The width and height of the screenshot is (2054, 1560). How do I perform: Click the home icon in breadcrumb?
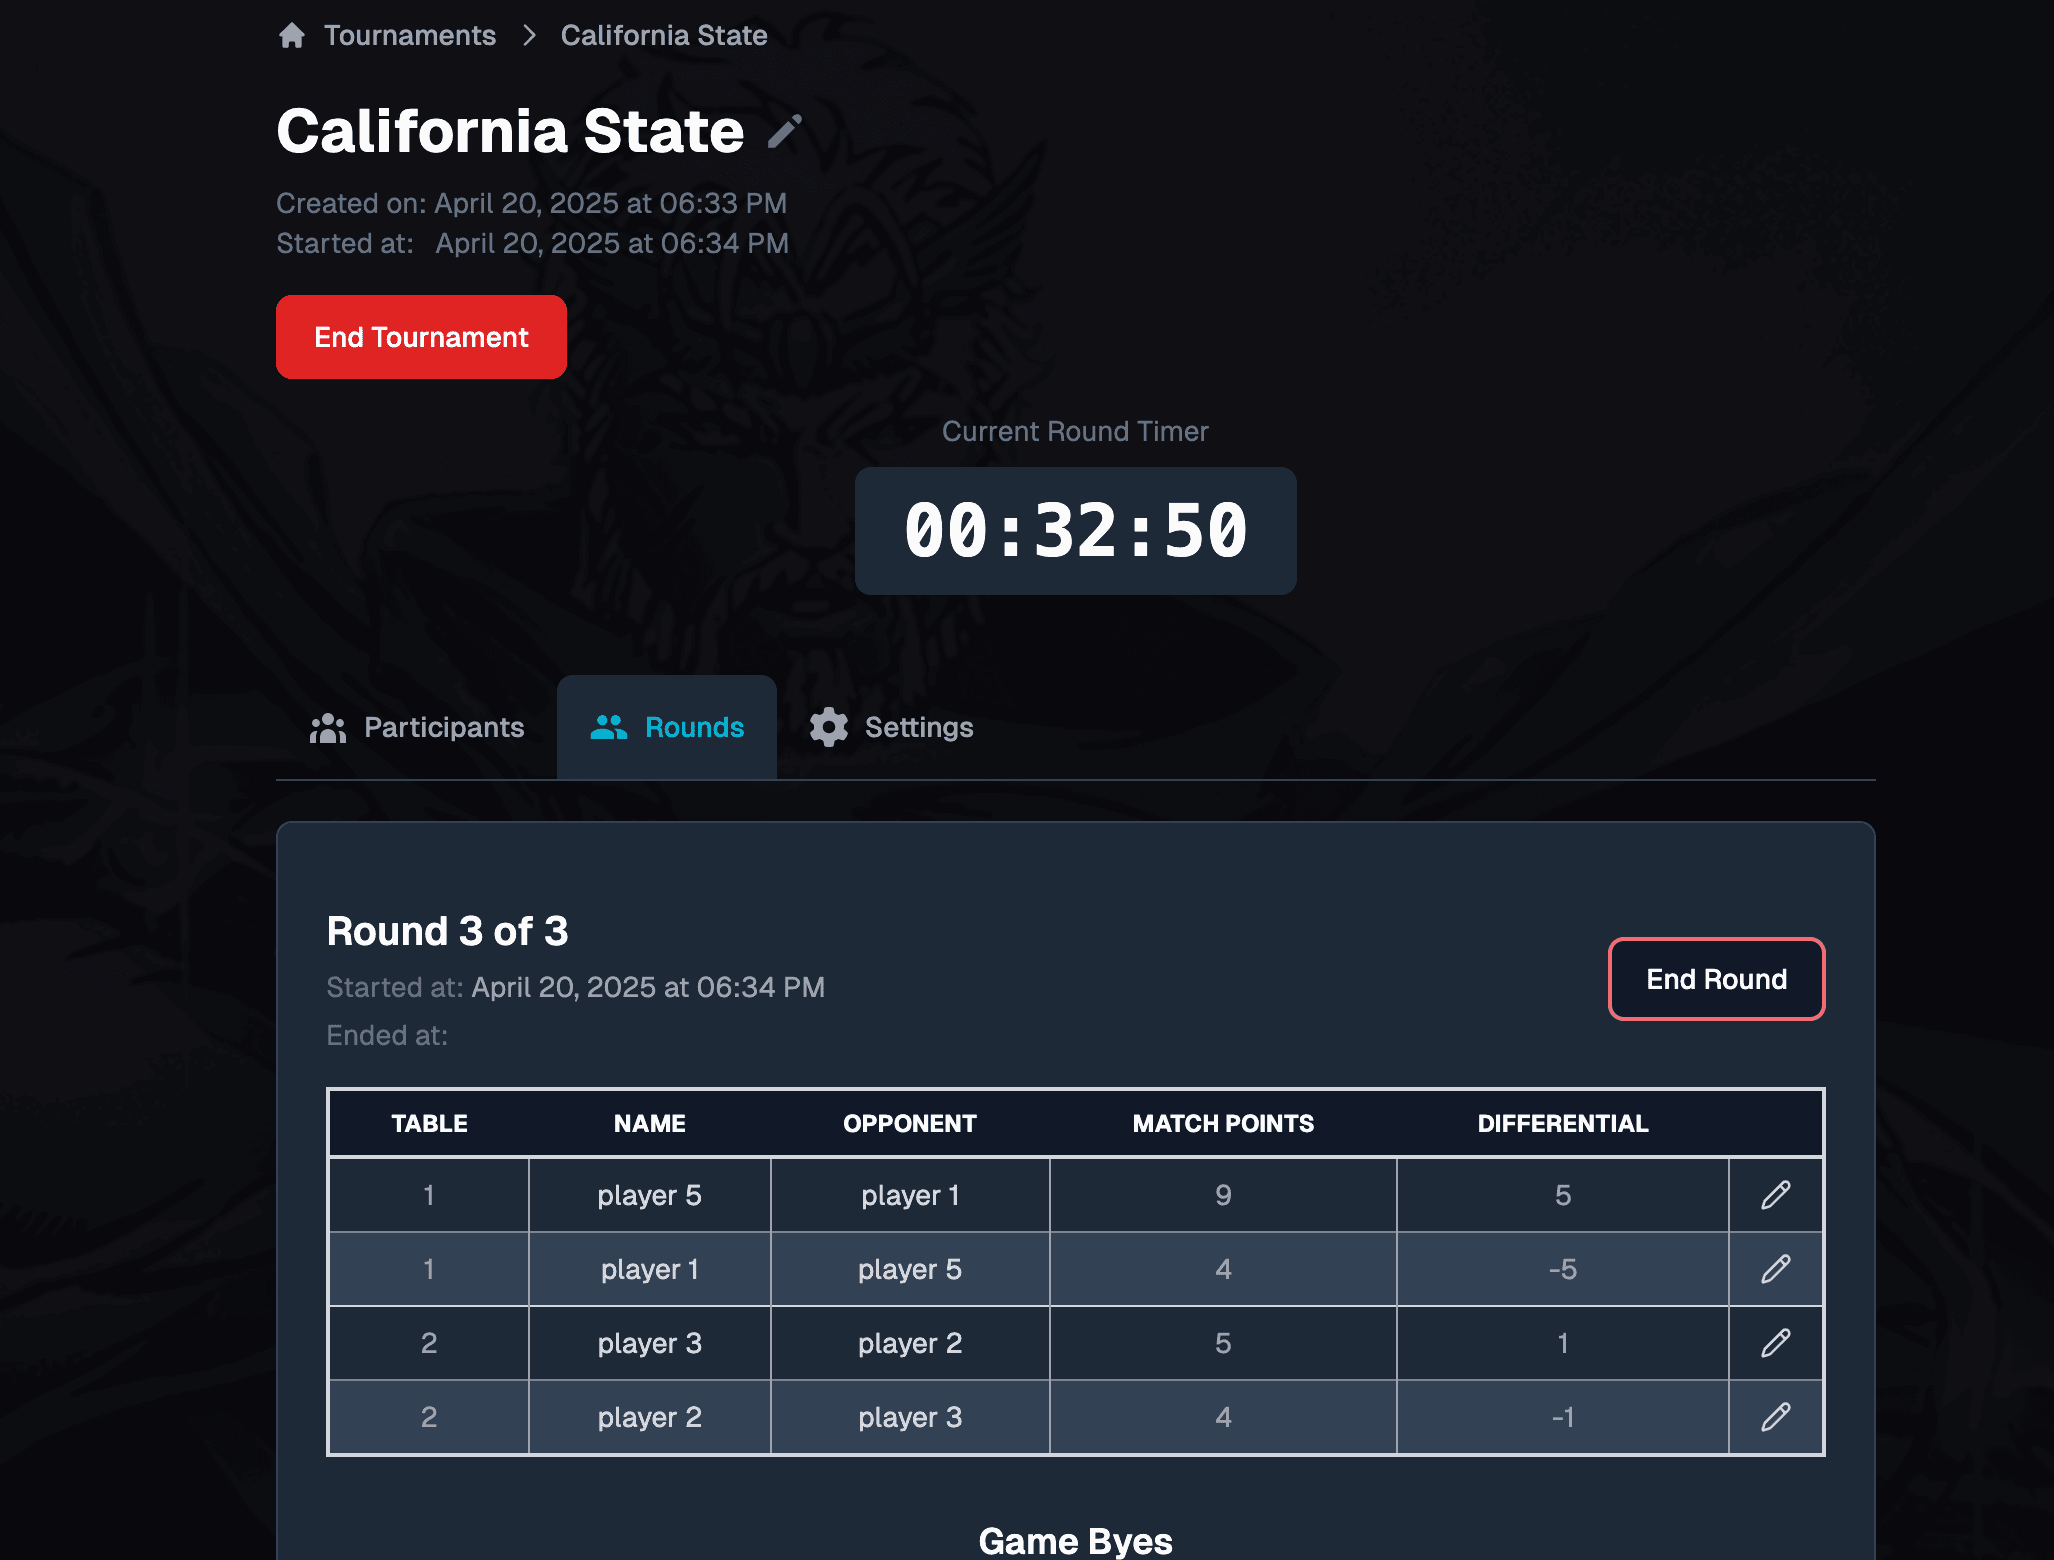click(292, 36)
